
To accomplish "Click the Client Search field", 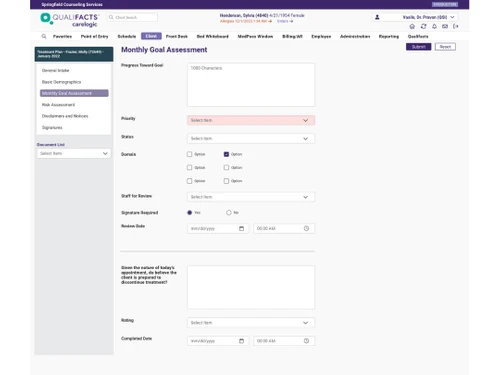I will click(x=132, y=17).
